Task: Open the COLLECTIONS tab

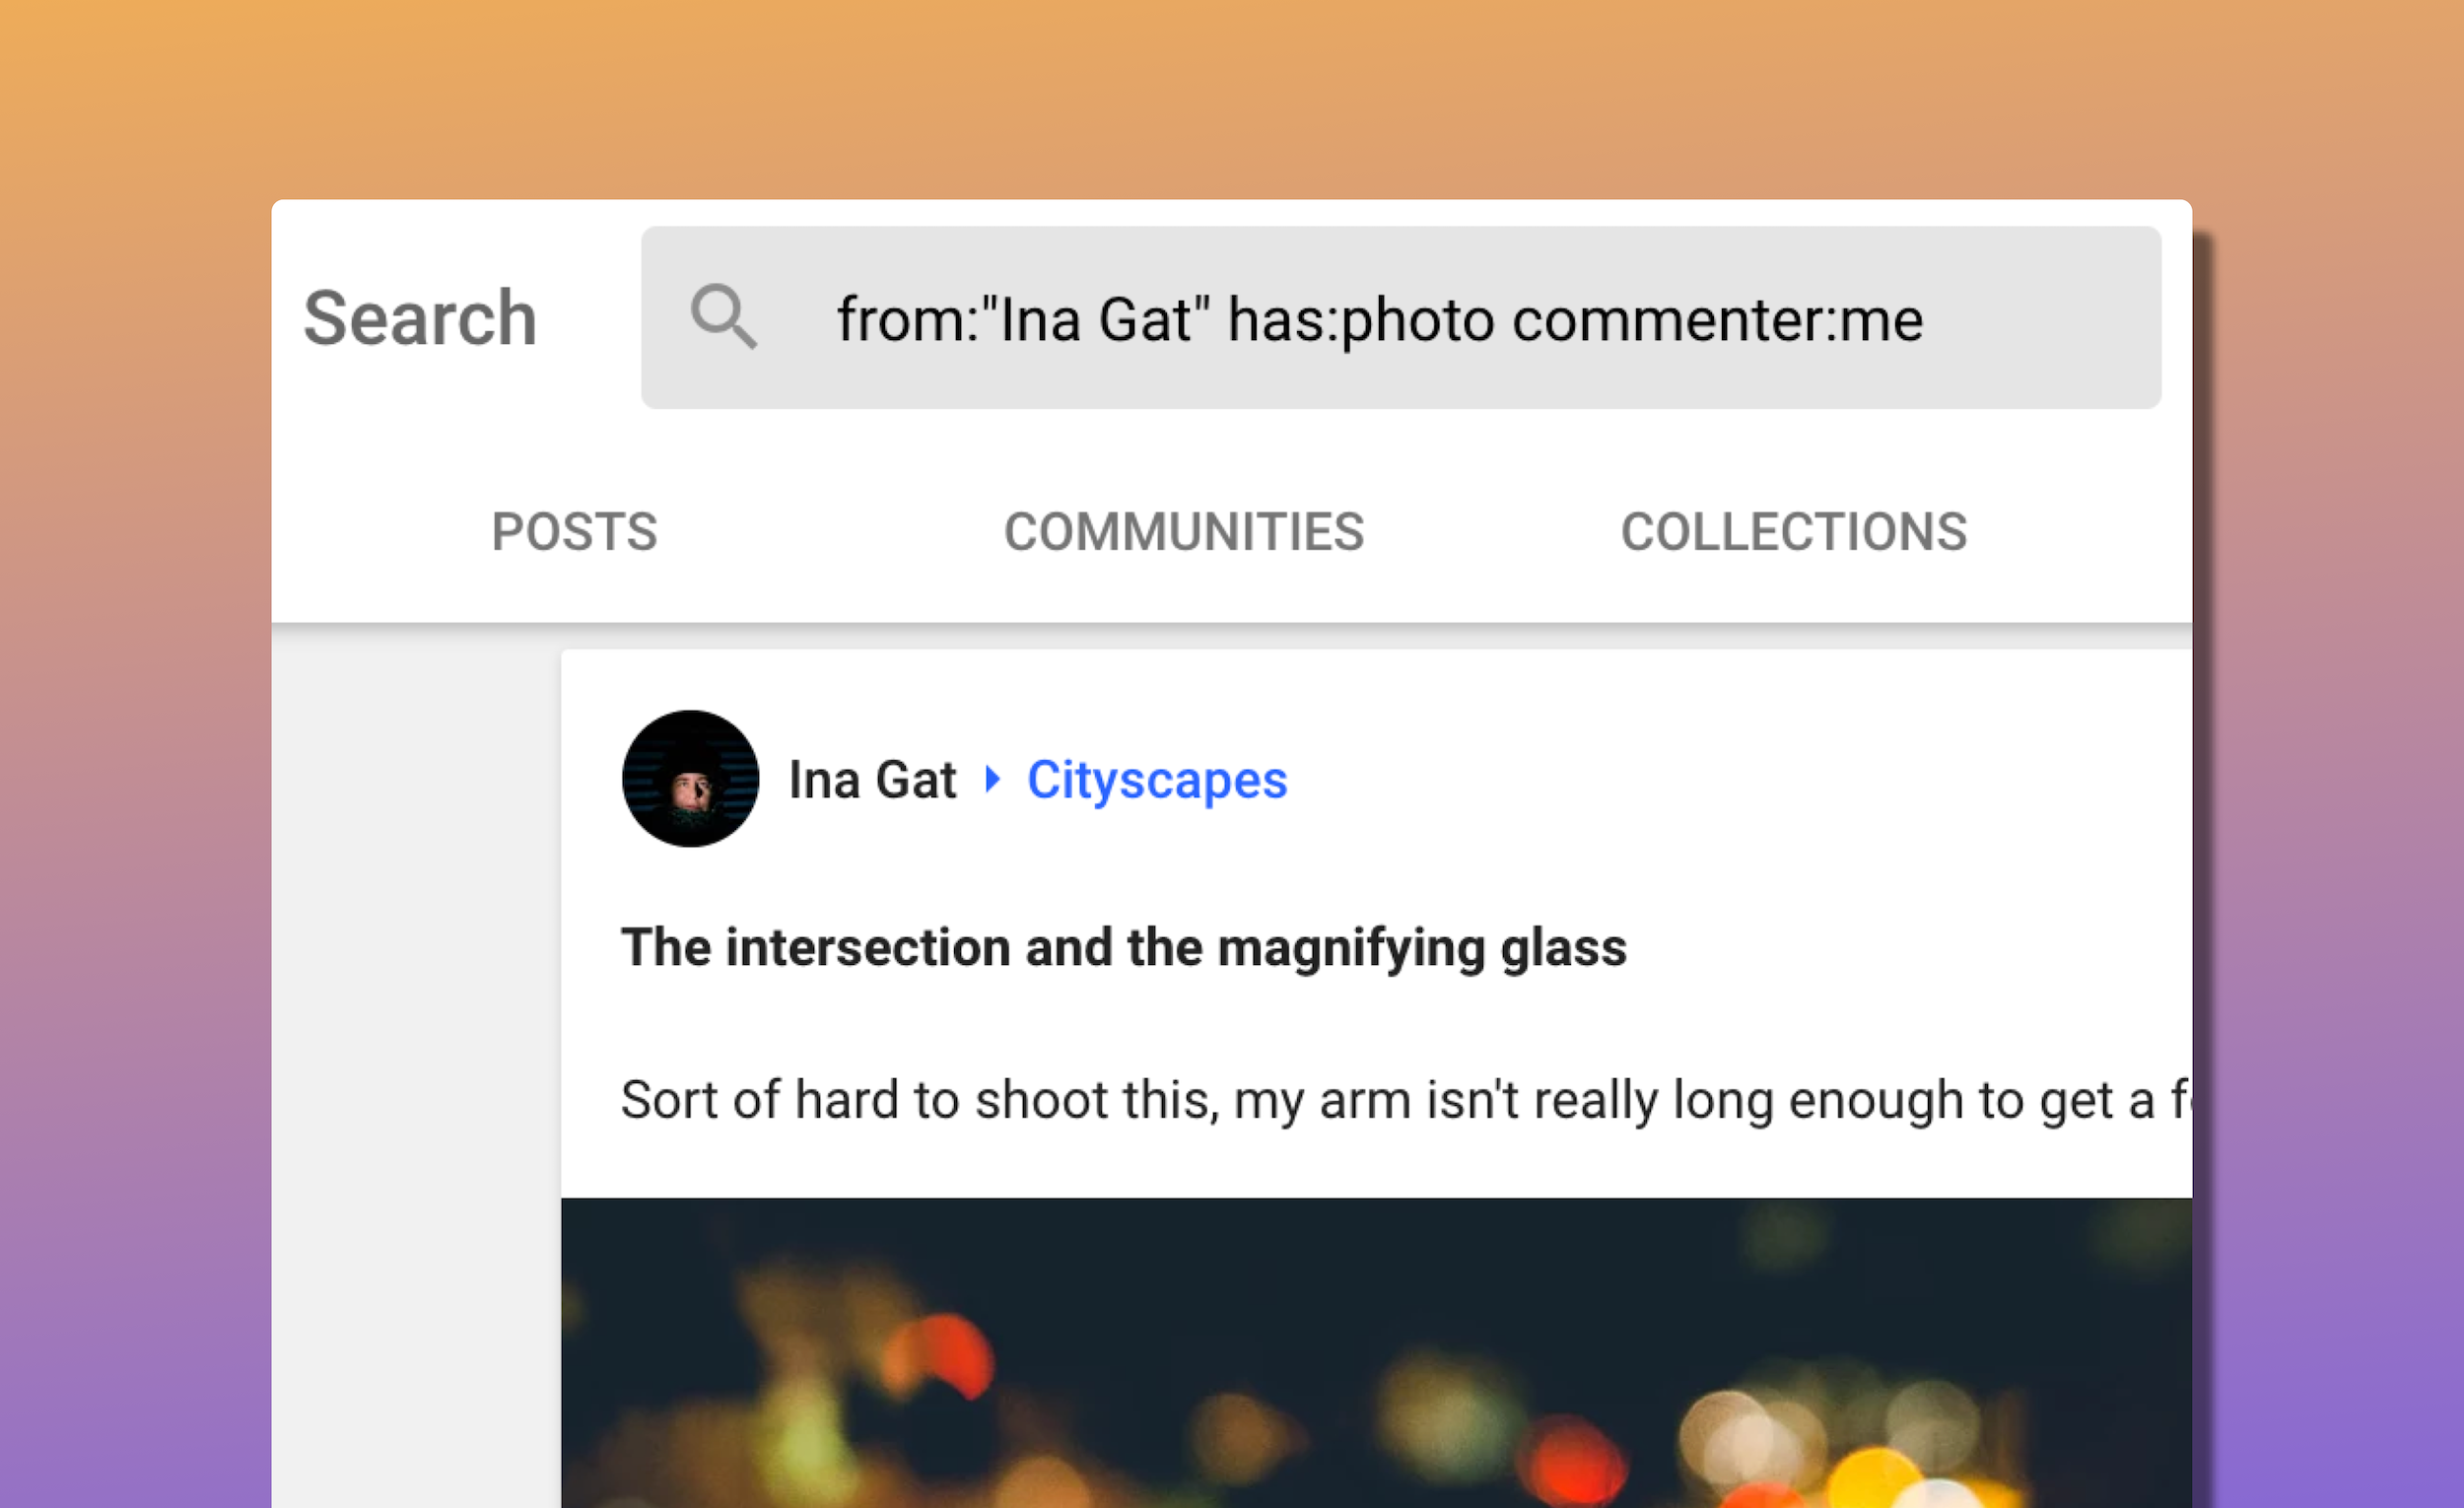Action: 1795,532
